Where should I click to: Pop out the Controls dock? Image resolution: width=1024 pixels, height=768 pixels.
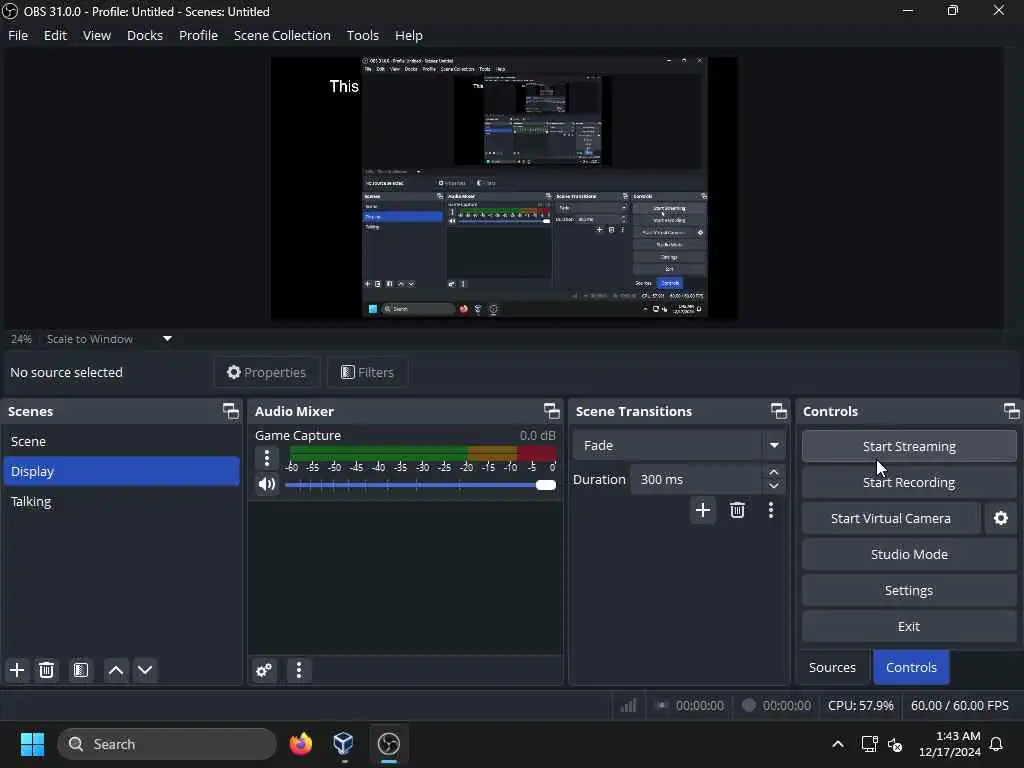(1012, 411)
